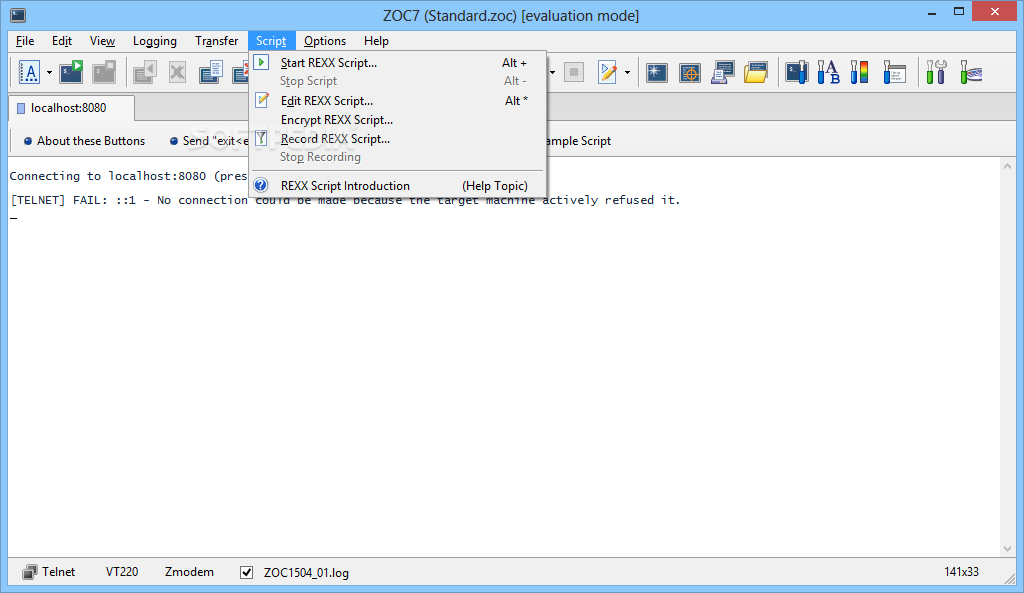Open REXX Script Introduction help topic
1024x593 pixels.
click(x=398, y=185)
